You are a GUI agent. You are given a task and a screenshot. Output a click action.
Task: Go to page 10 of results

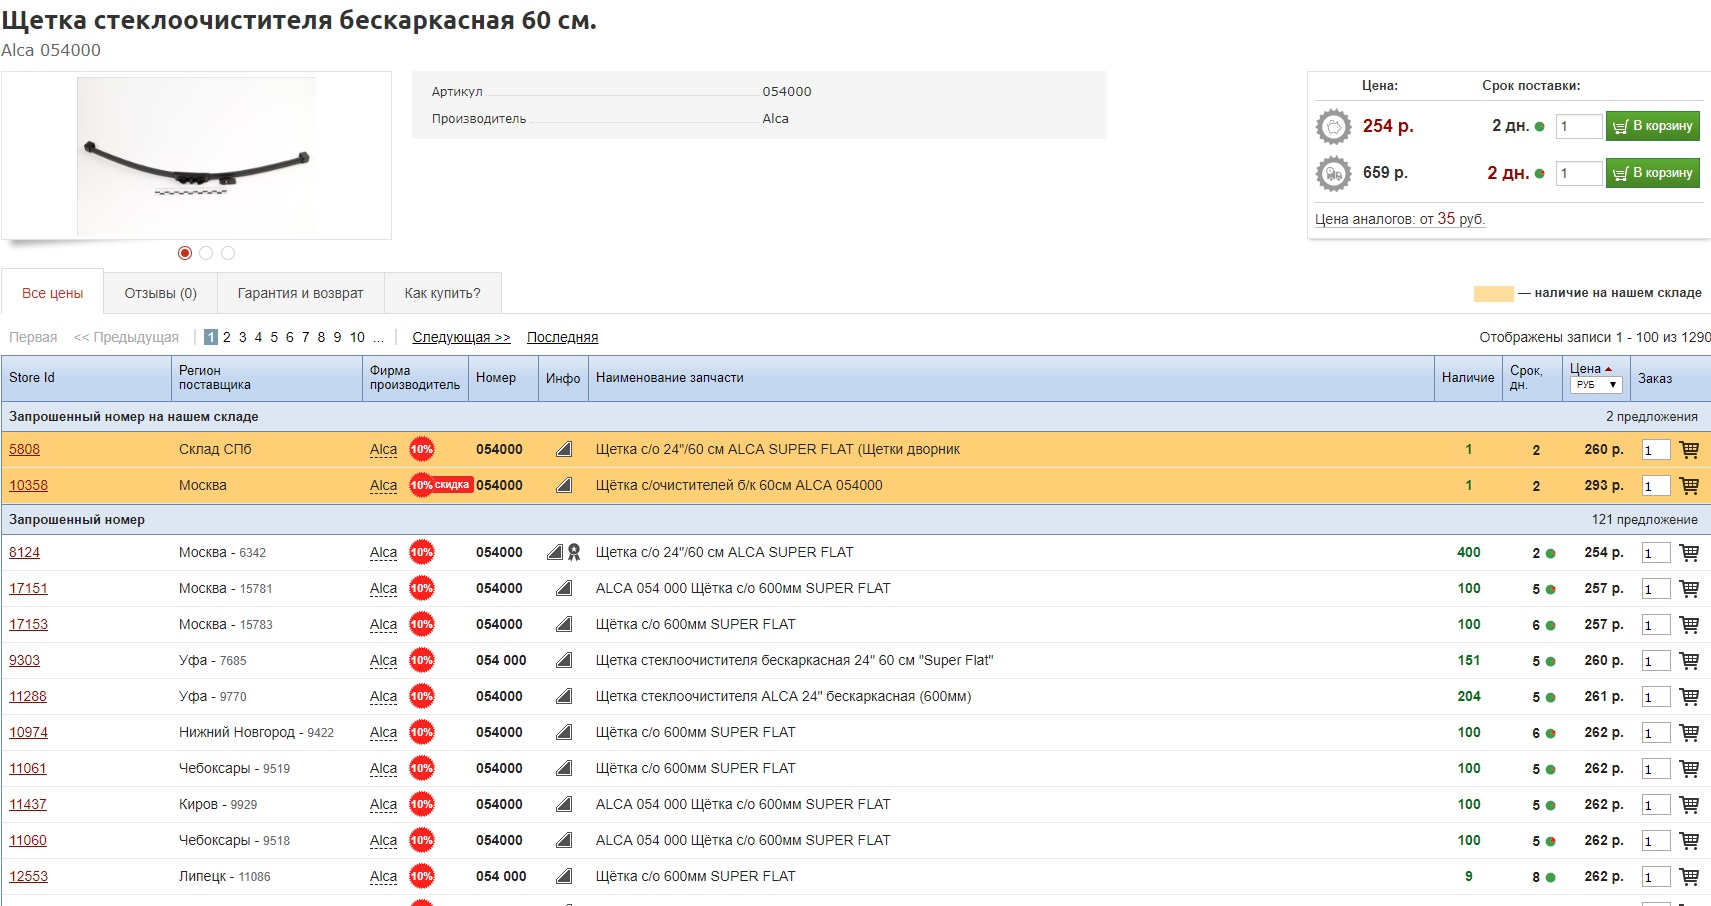point(357,337)
